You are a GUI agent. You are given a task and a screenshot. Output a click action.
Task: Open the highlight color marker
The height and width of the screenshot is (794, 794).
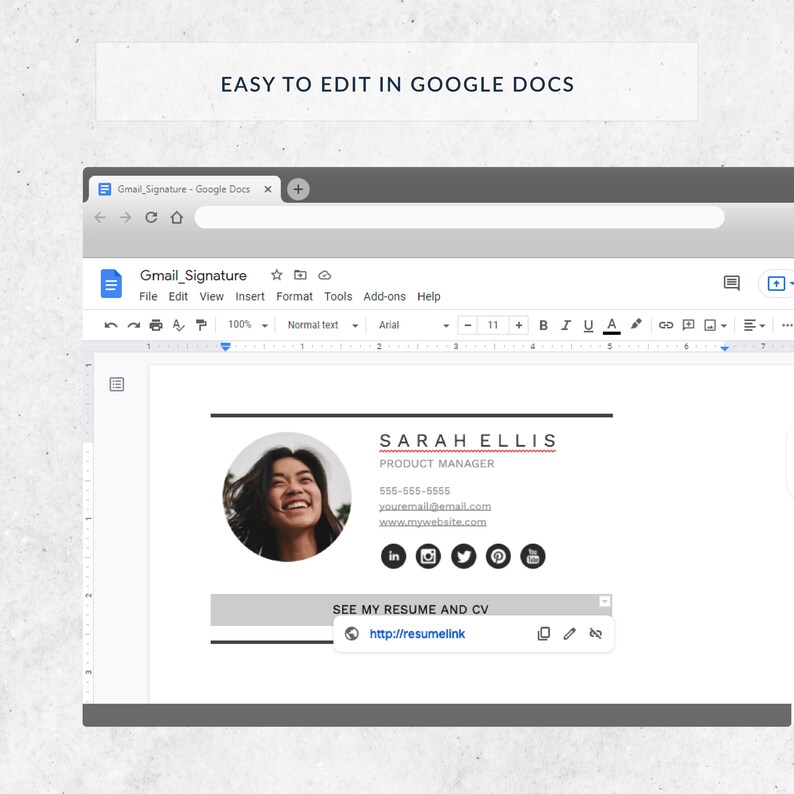pyautogui.click(x=636, y=324)
